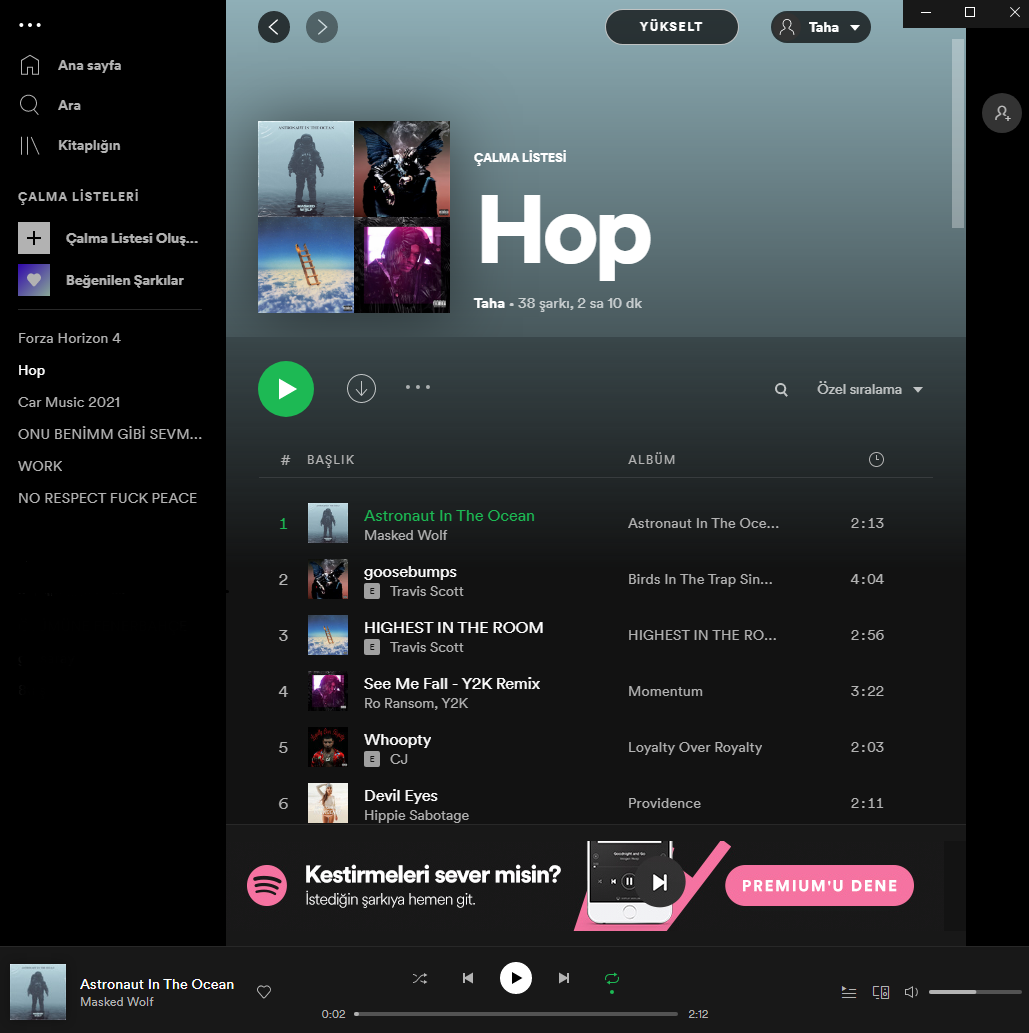Click YÜKSELT upgrade button
The width and height of the screenshot is (1029, 1033).
click(x=671, y=27)
